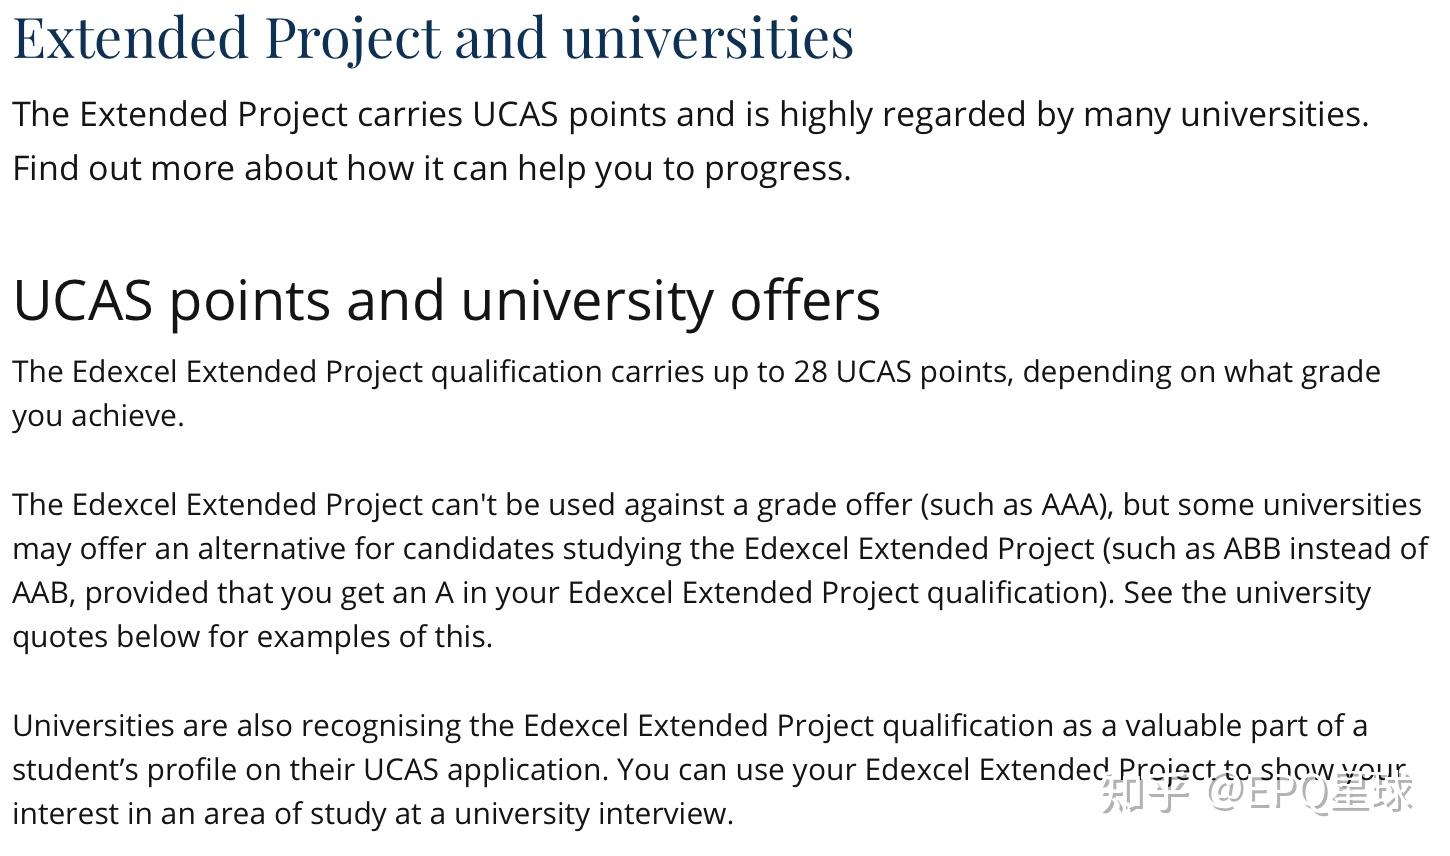Click the phrase "depending on what grade"
This screenshot has width=1450, height=856.
tap(1201, 372)
